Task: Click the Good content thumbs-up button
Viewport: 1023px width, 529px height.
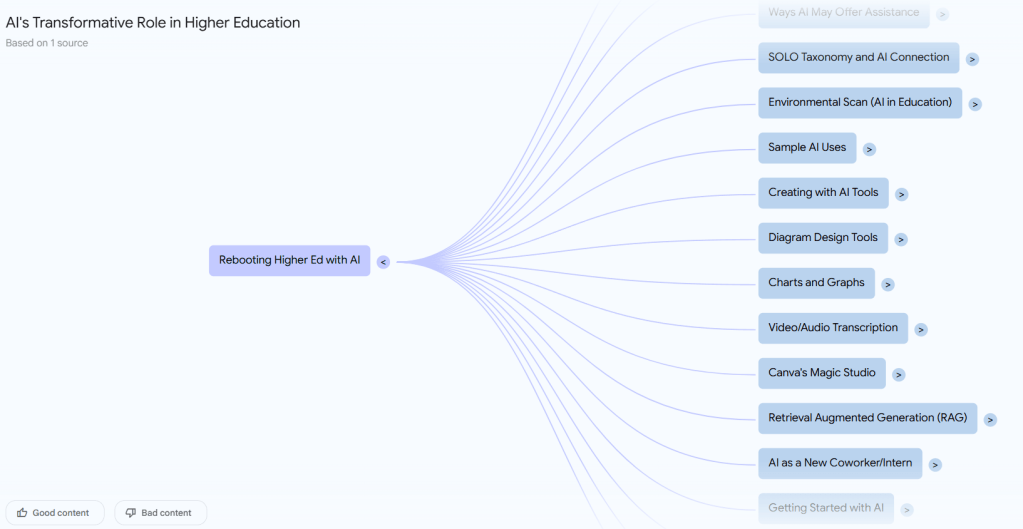Action: (54, 513)
